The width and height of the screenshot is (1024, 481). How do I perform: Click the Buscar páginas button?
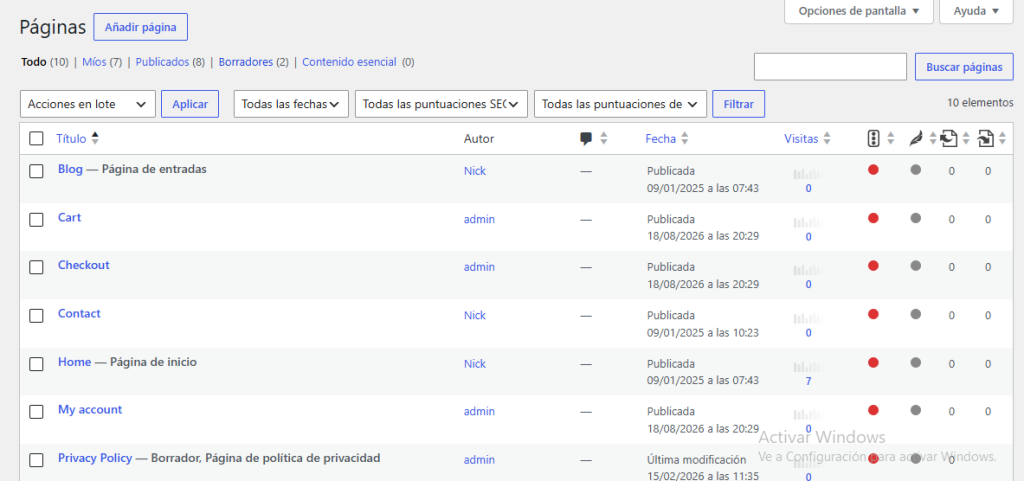coord(965,67)
